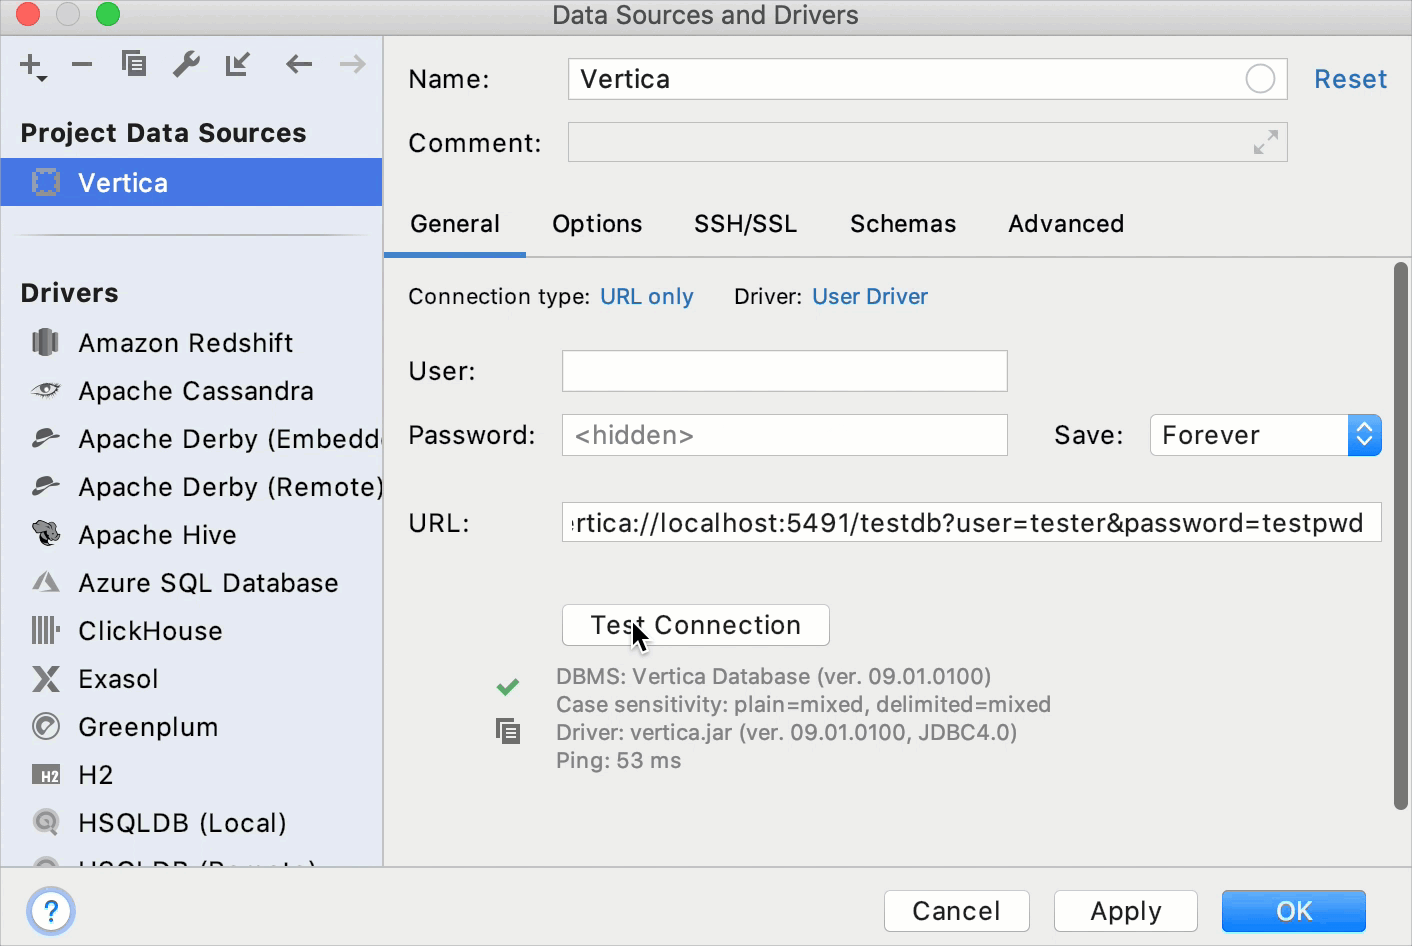Click the H2 driver icon
Viewport: 1412px width, 946px height.
(46, 775)
